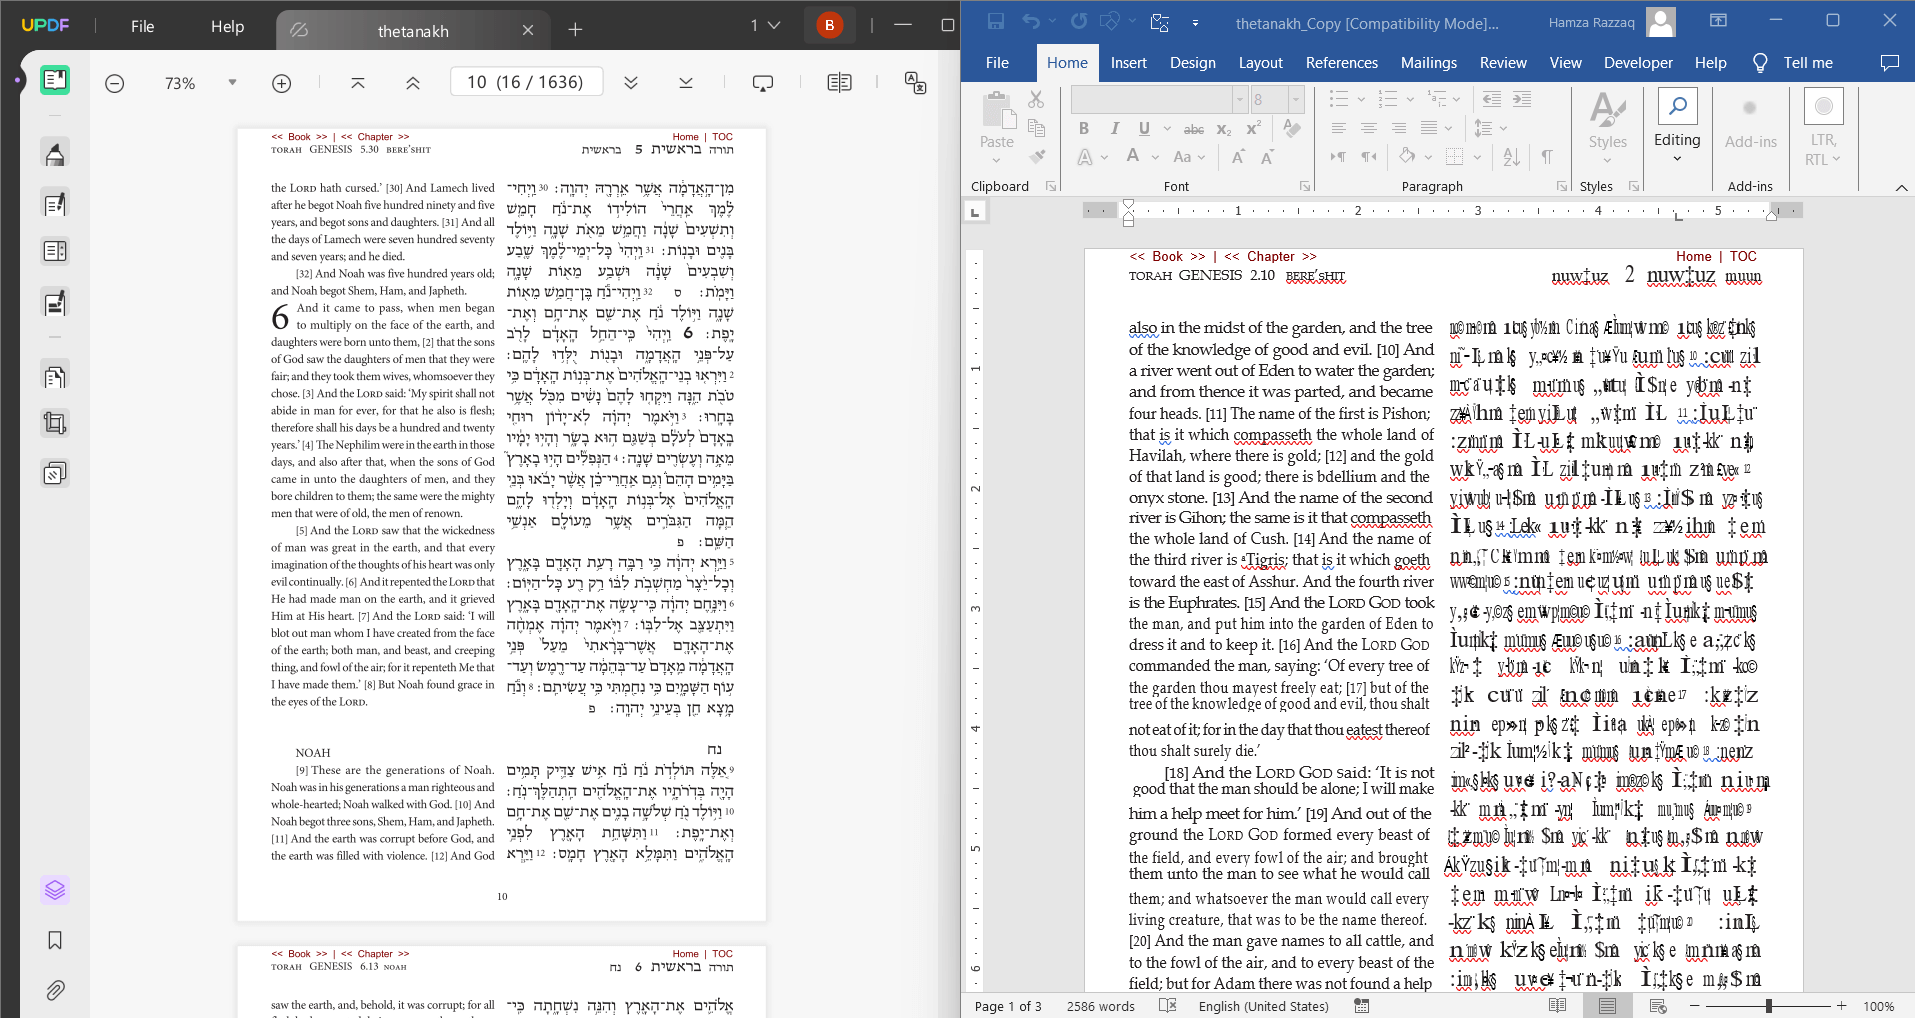Click the purple Organize Pages icon
The image size is (1915, 1018).
pyautogui.click(x=55, y=890)
